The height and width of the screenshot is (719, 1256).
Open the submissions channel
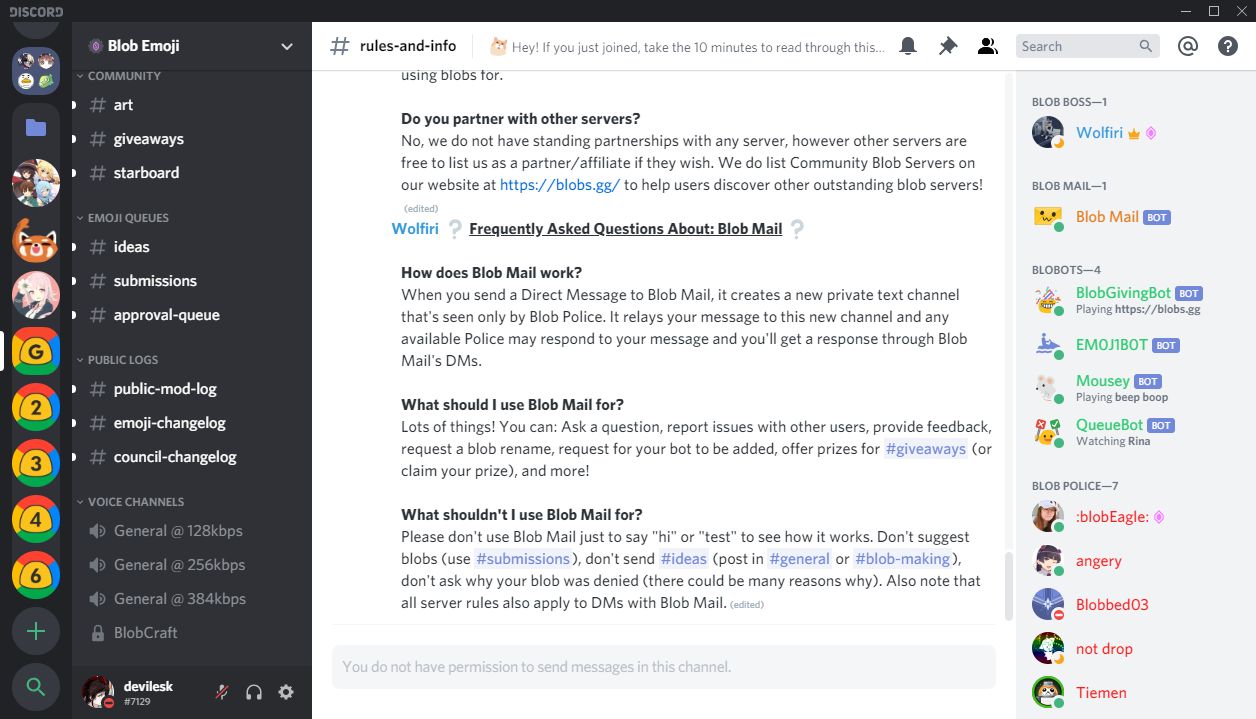pyautogui.click(x=155, y=280)
